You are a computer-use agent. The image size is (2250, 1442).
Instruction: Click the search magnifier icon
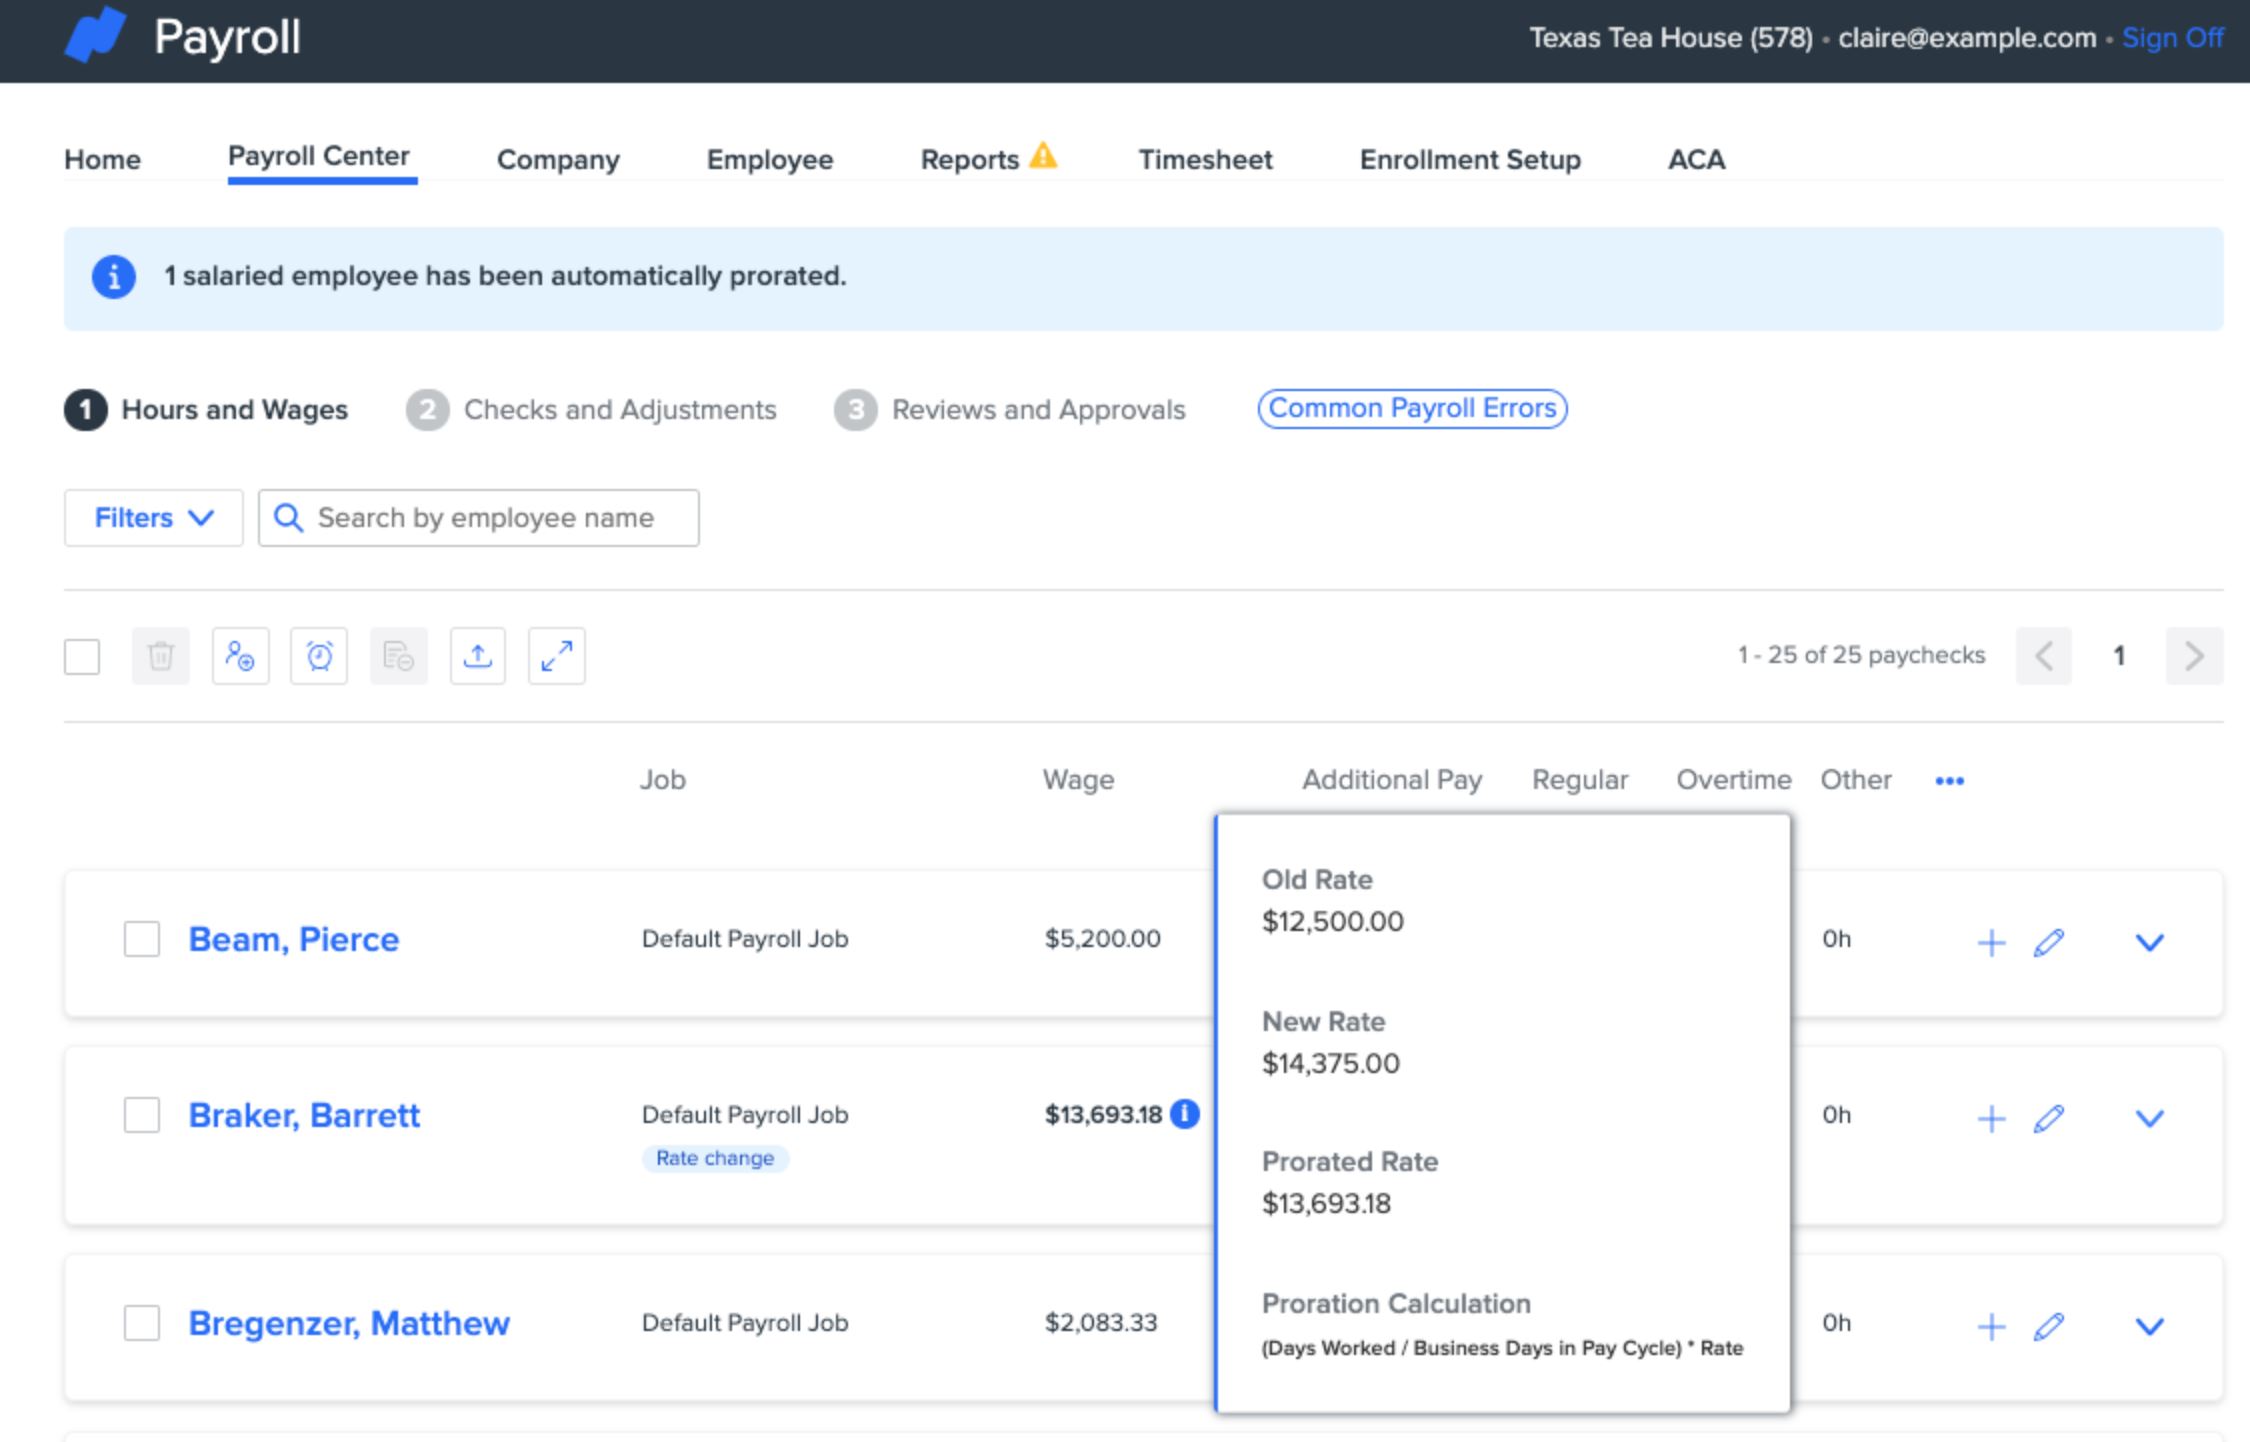click(288, 518)
